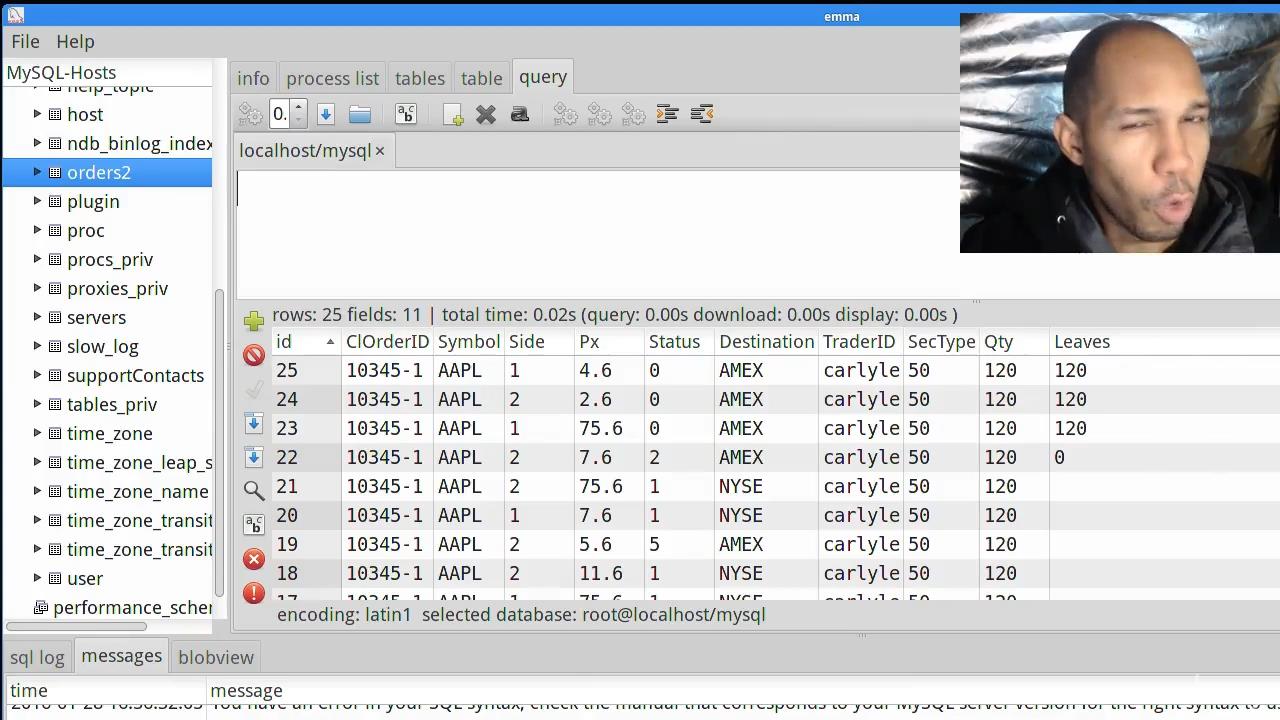Click the Destination column header
The width and height of the screenshot is (1280, 720).
pos(766,342)
